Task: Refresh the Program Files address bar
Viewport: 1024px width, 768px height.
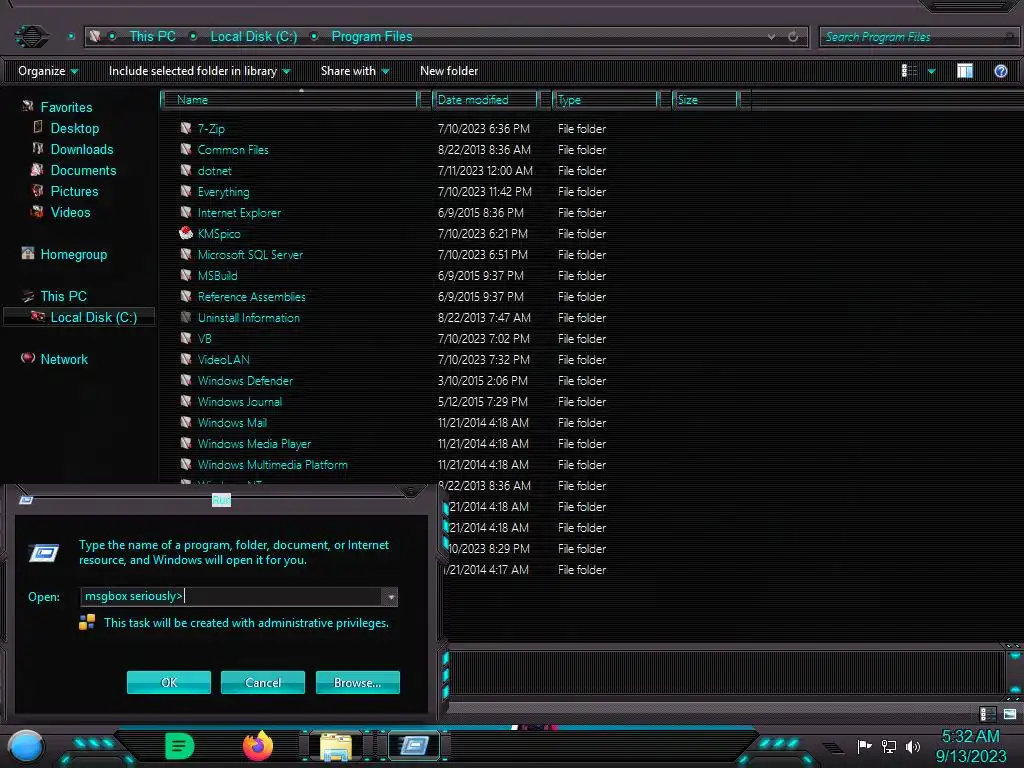Action: coord(793,37)
